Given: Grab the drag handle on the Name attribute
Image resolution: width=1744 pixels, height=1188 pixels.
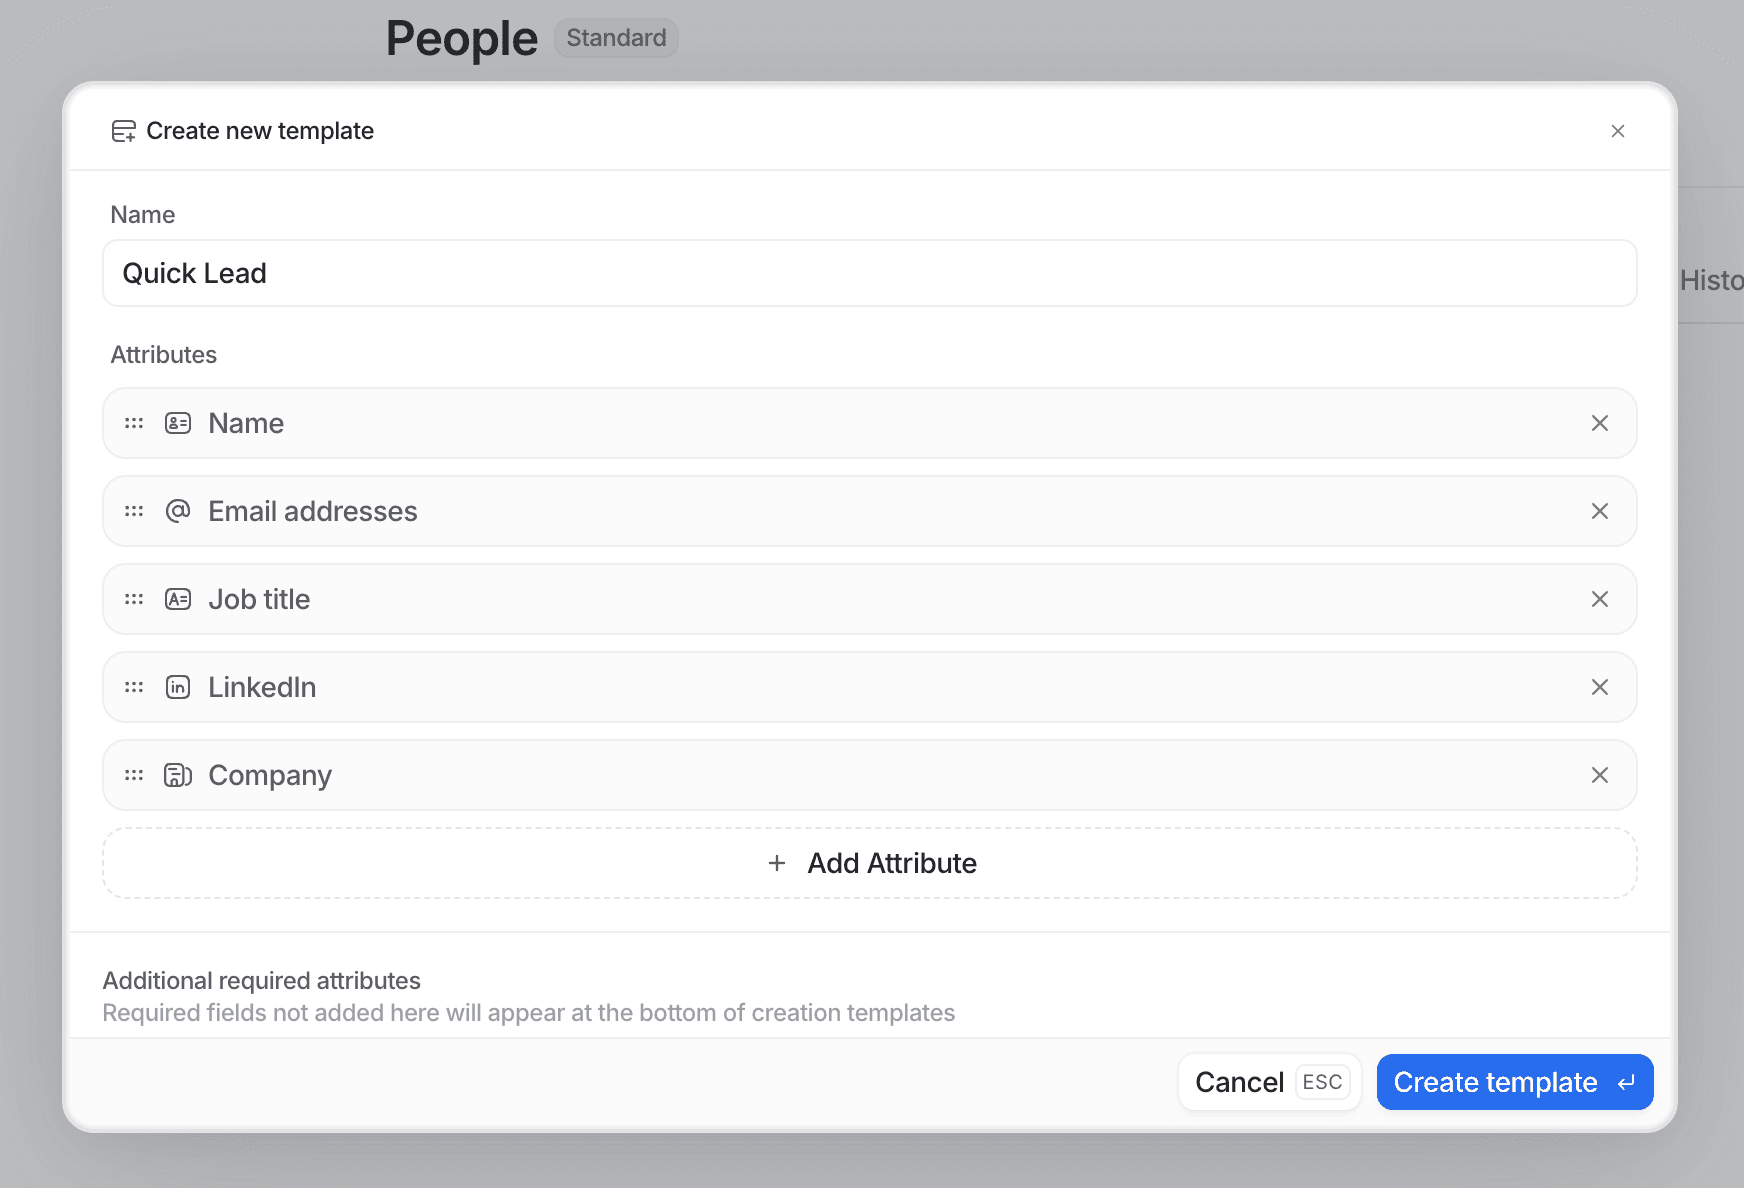Looking at the screenshot, I should (x=133, y=423).
